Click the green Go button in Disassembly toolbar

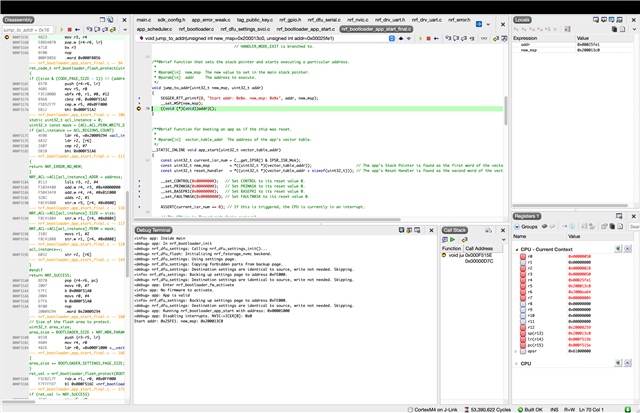(x=62, y=29)
